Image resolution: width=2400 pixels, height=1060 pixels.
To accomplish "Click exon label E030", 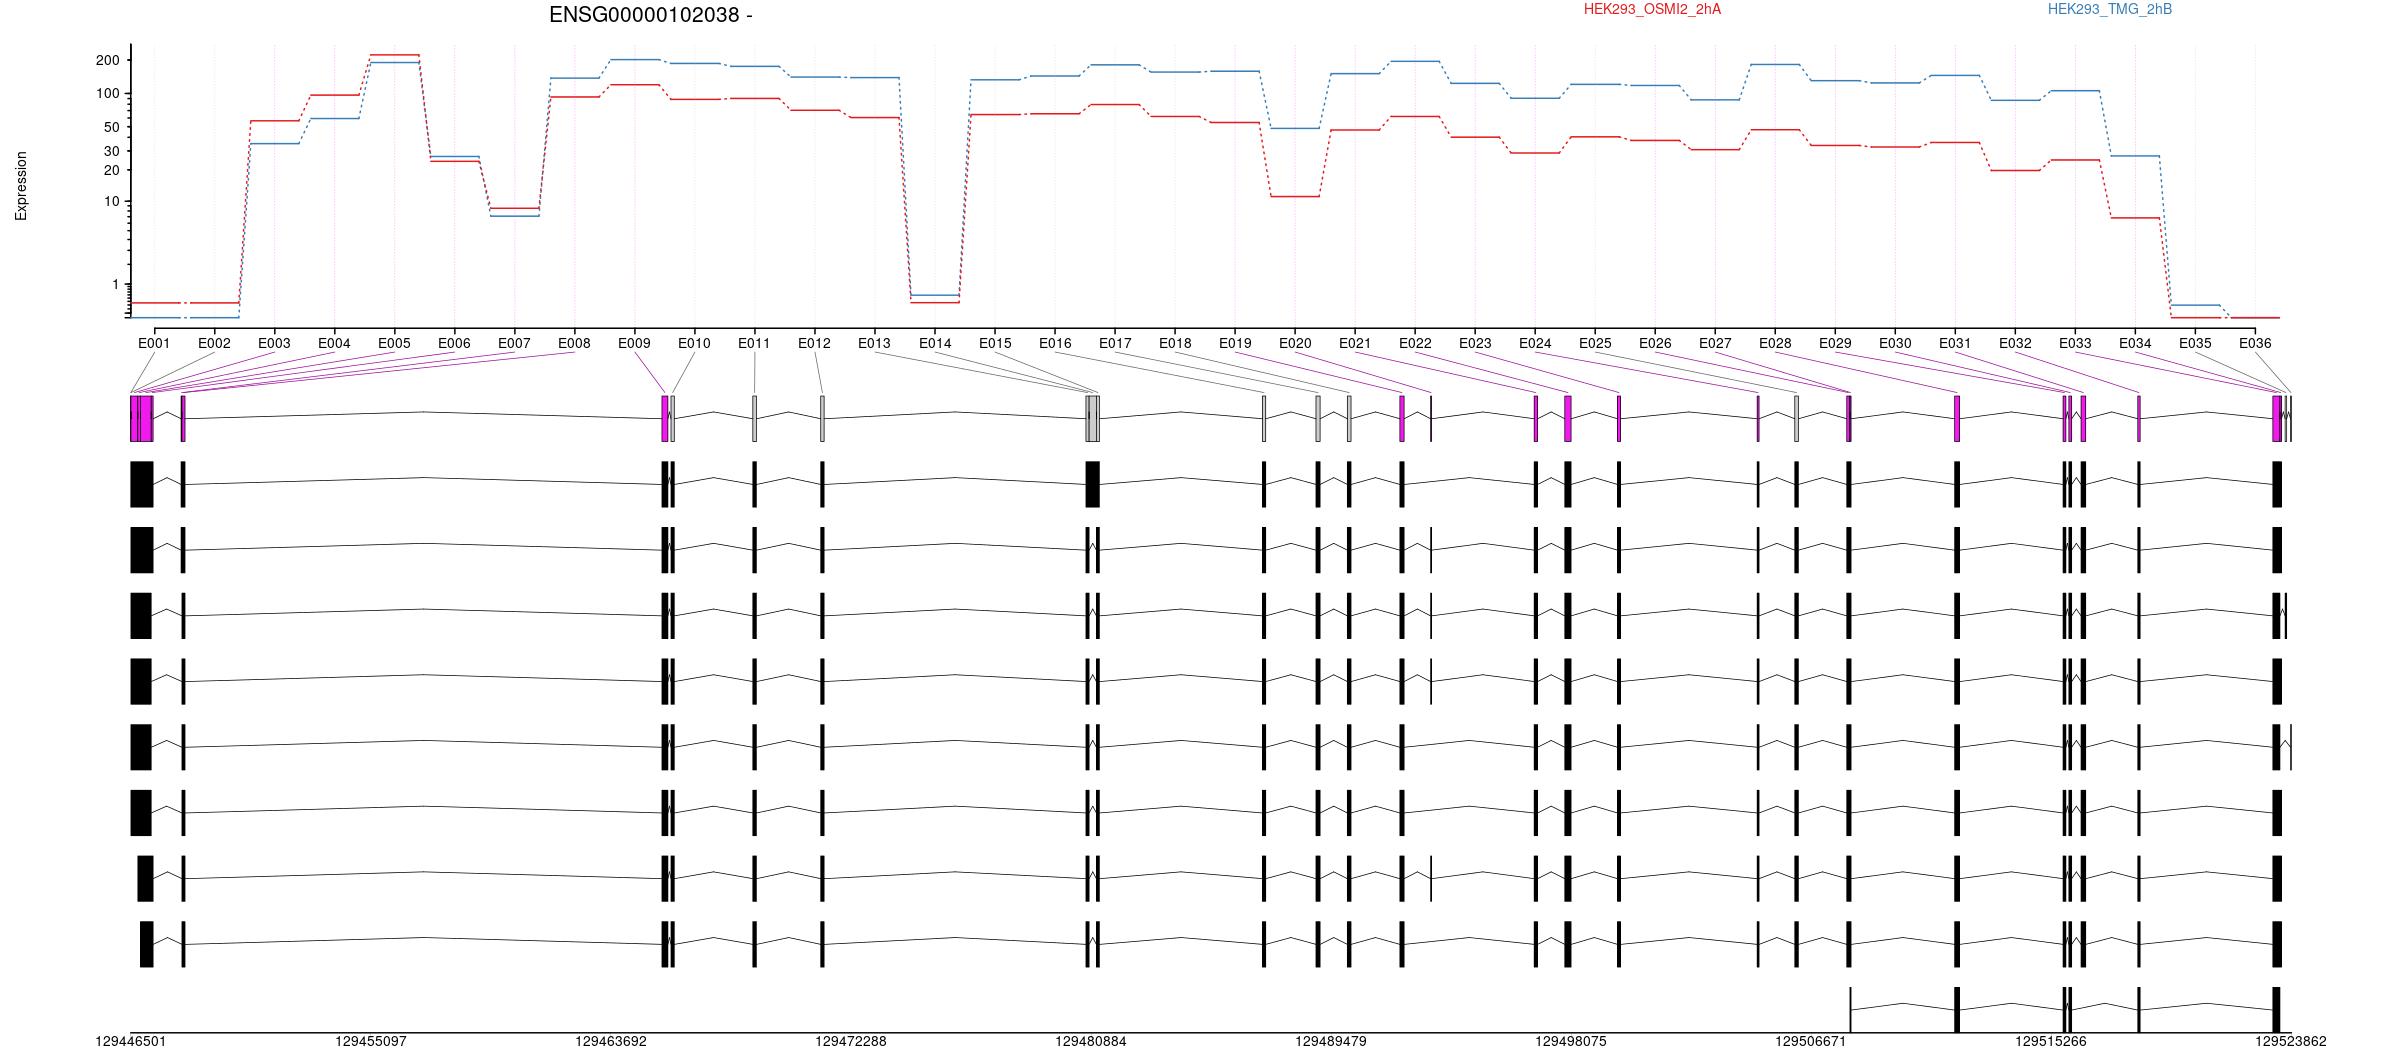I will click(x=1895, y=343).
